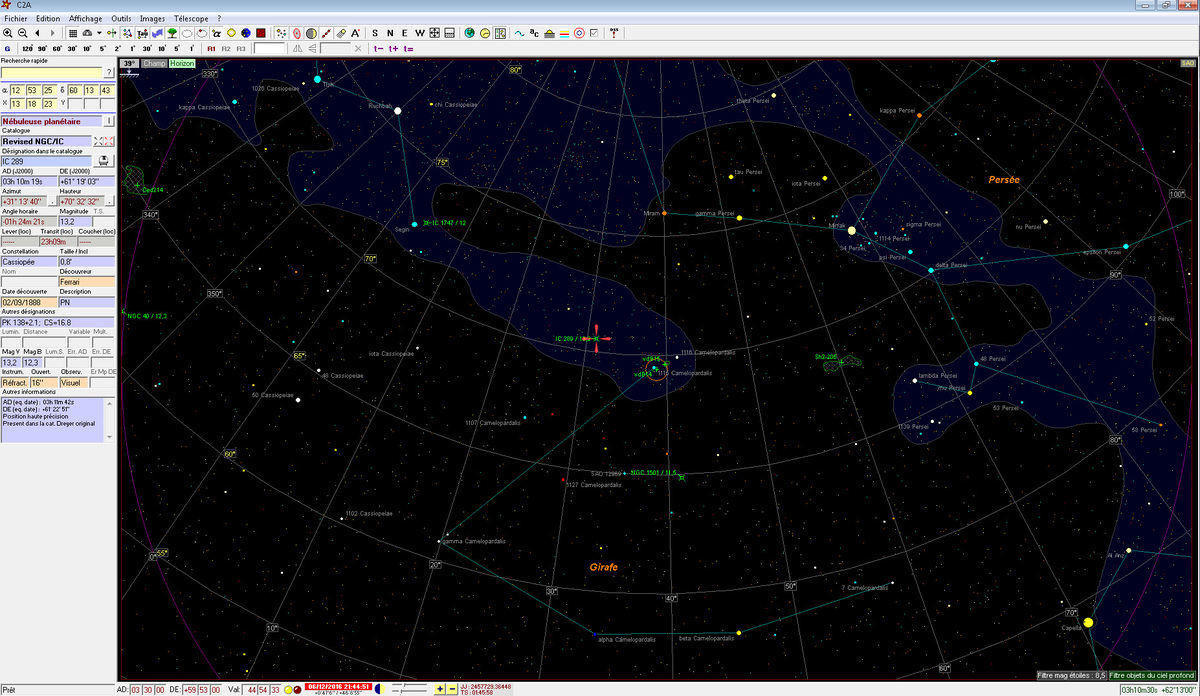Adjust the status bar slider control
Screen dimensions: 1200x696
click(410, 689)
